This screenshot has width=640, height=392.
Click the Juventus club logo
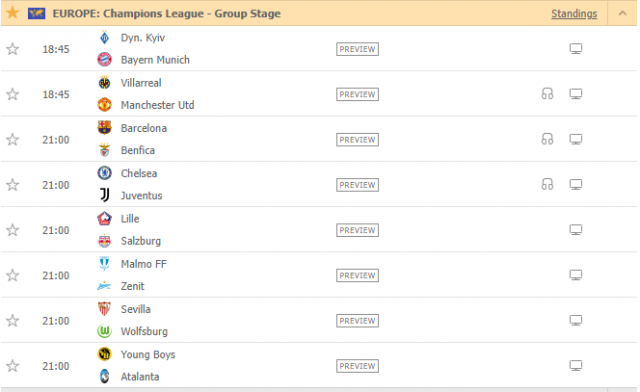pos(104,195)
